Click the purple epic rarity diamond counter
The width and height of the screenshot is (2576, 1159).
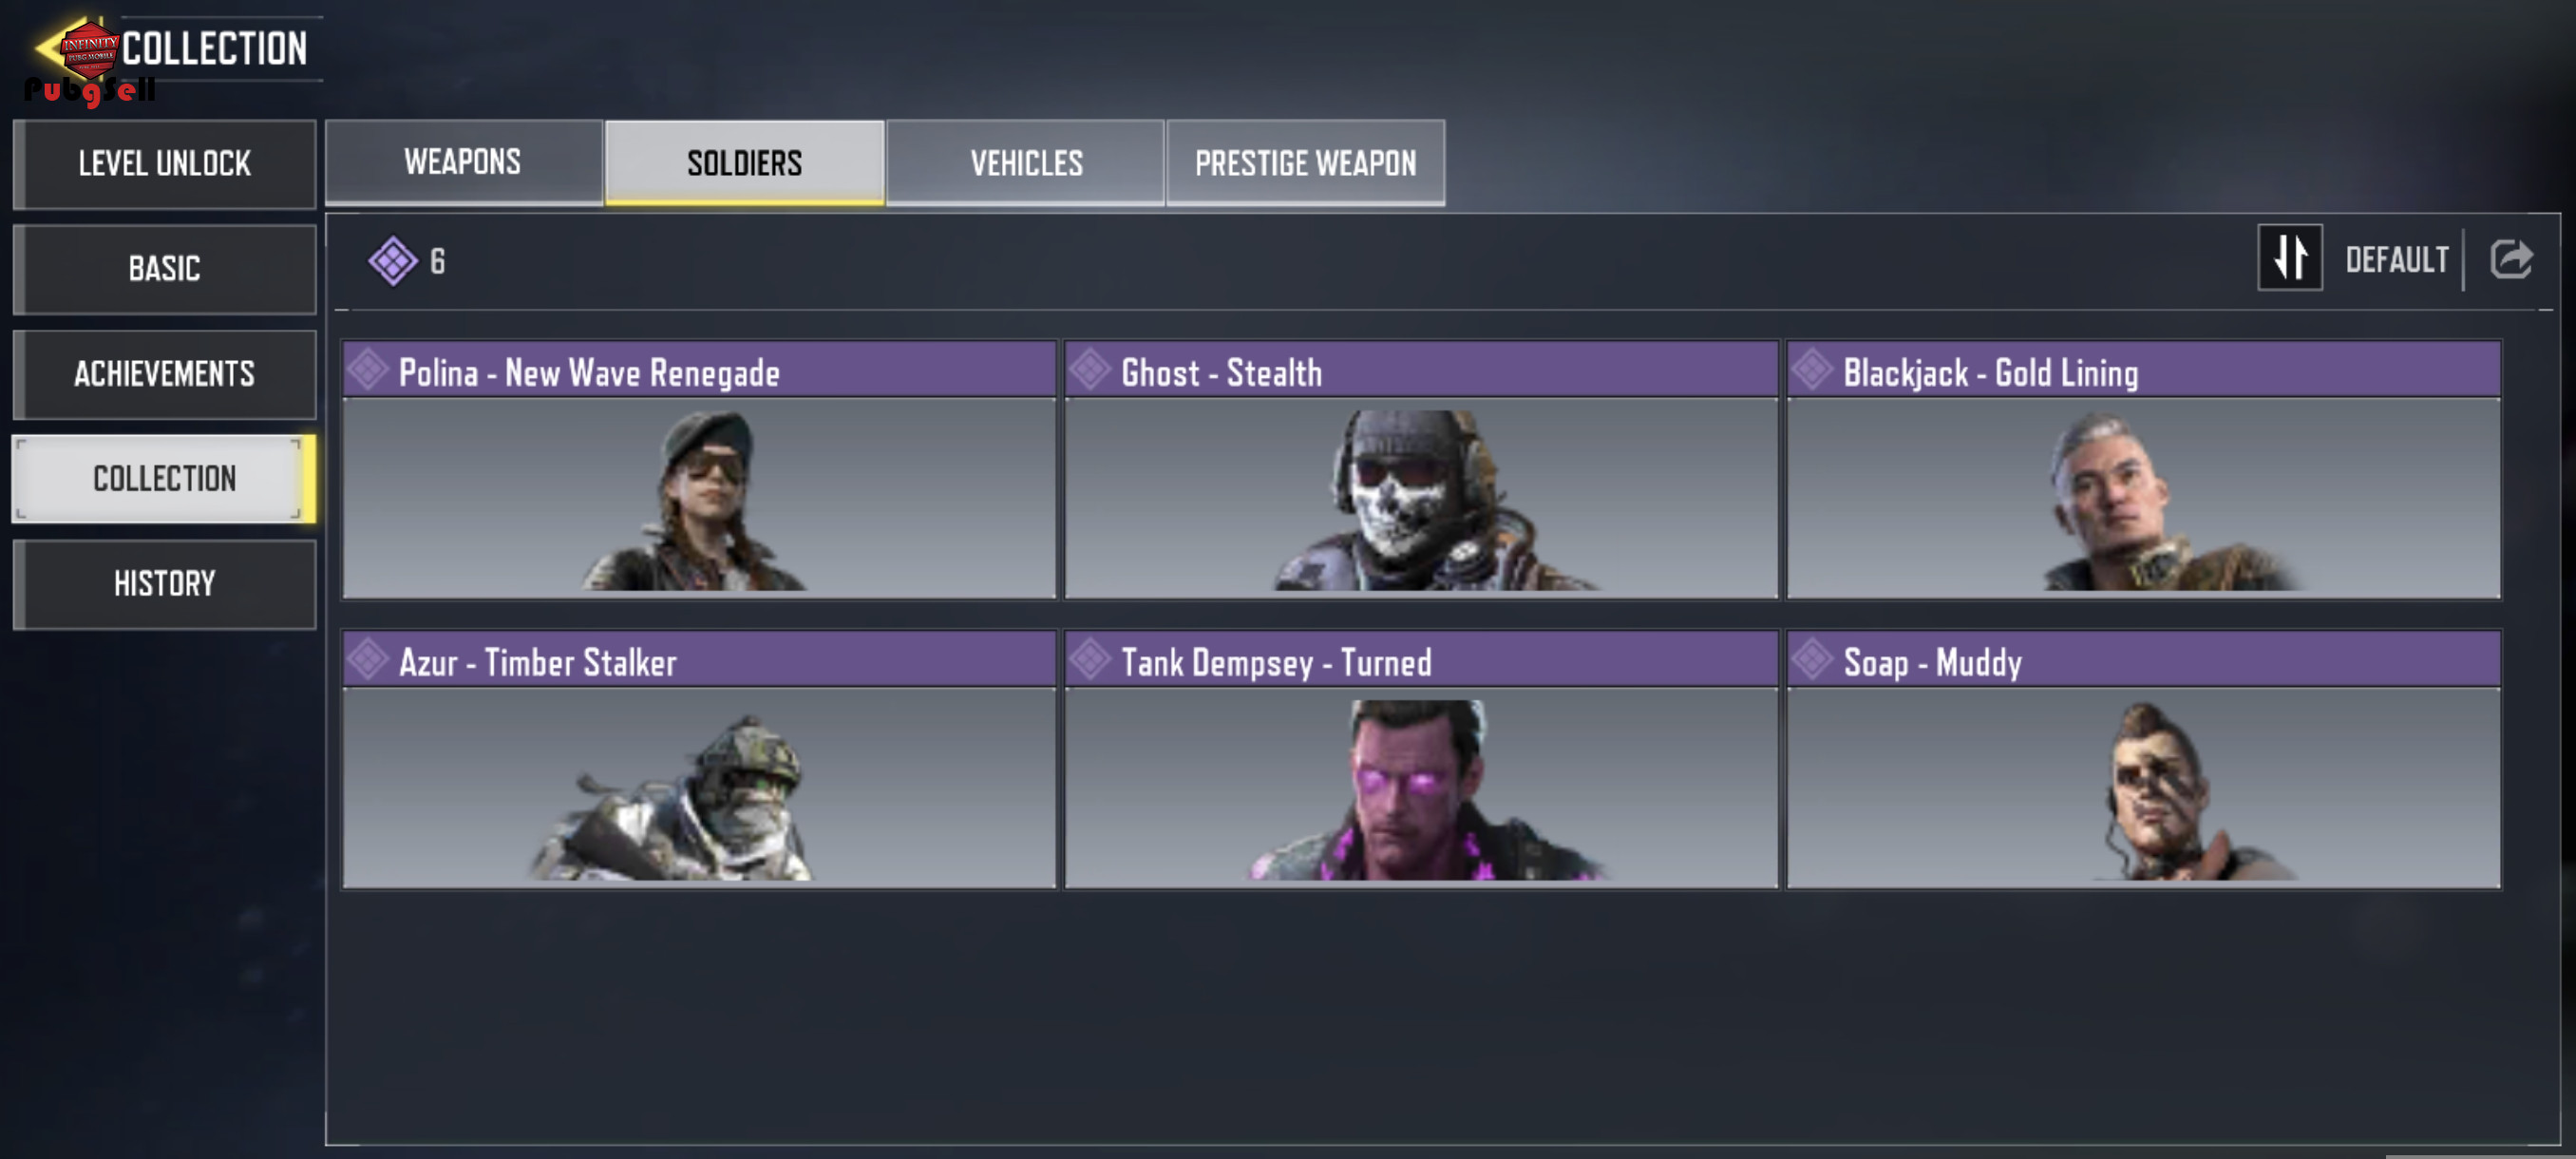point(408,261)
